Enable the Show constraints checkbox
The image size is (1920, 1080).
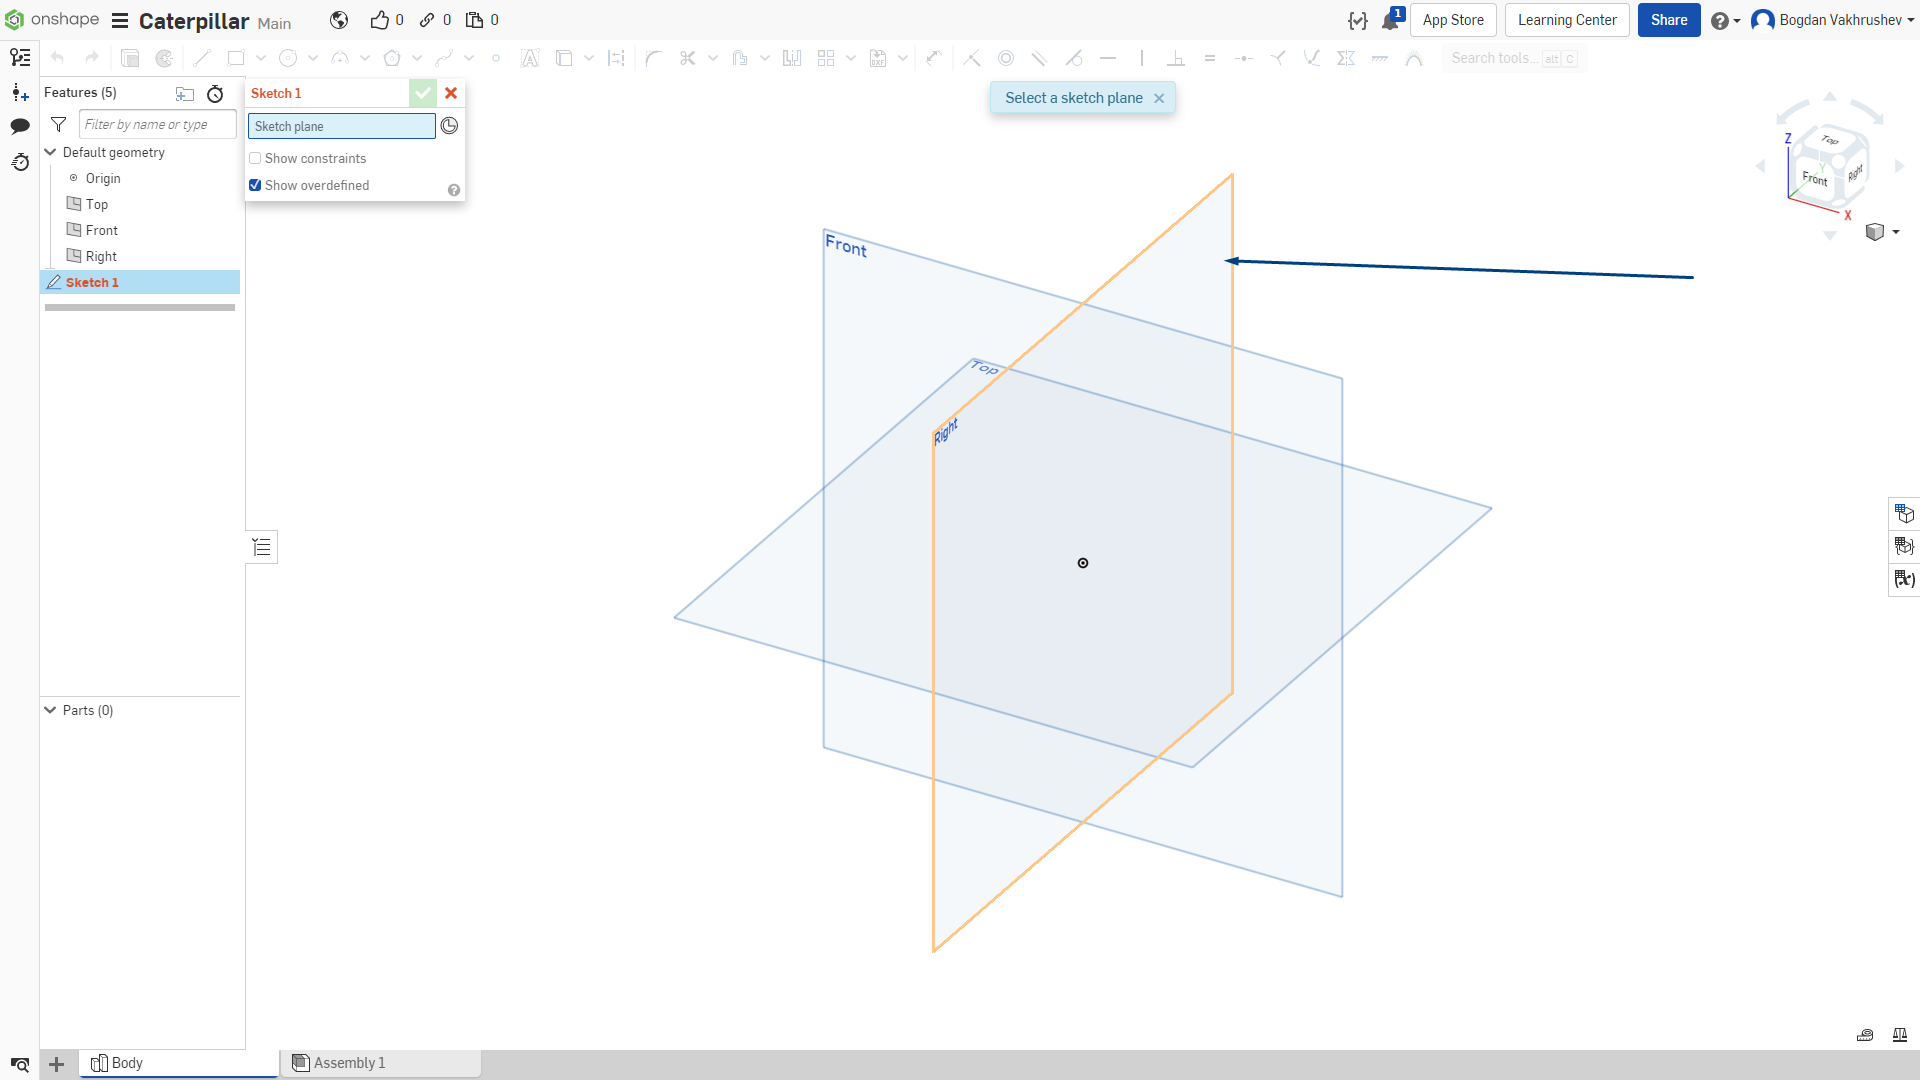click(x=255, y=158)
